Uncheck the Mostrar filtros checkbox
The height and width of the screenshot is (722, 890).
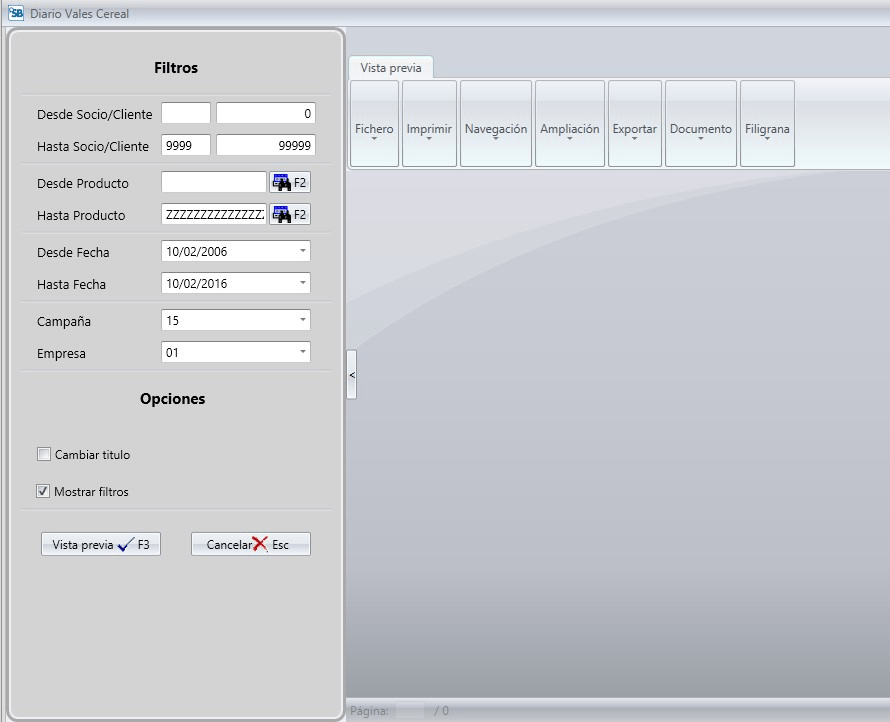[x=44, y=492]
